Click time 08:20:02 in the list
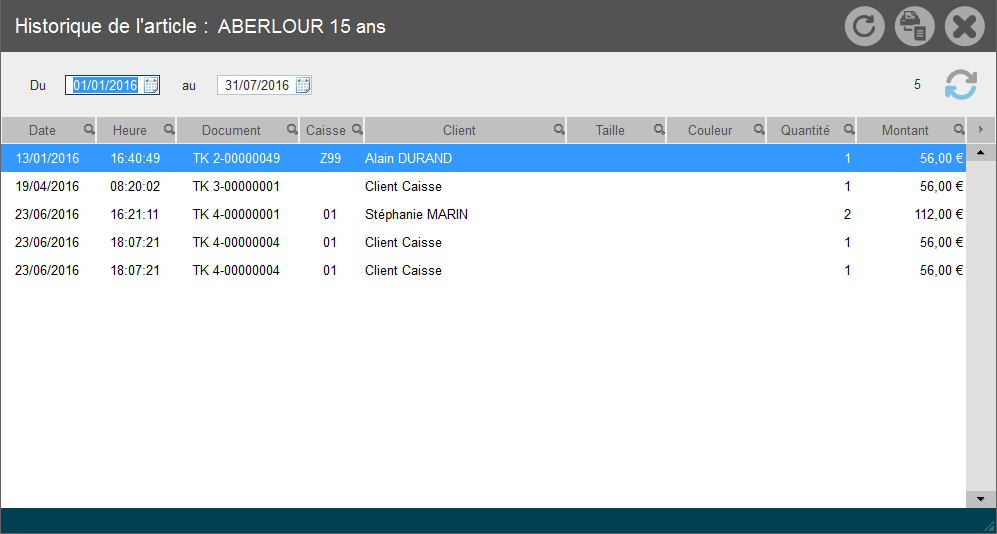Image resolution: width=997 pixels, height=534 pixels. coord(135,186)
